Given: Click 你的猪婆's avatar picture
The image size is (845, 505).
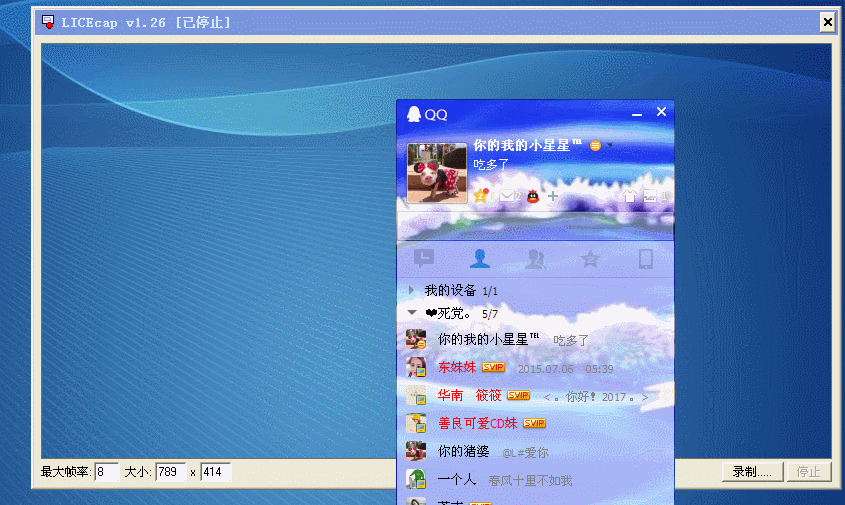Looking at the screenshot, I should tap(416, 451).
